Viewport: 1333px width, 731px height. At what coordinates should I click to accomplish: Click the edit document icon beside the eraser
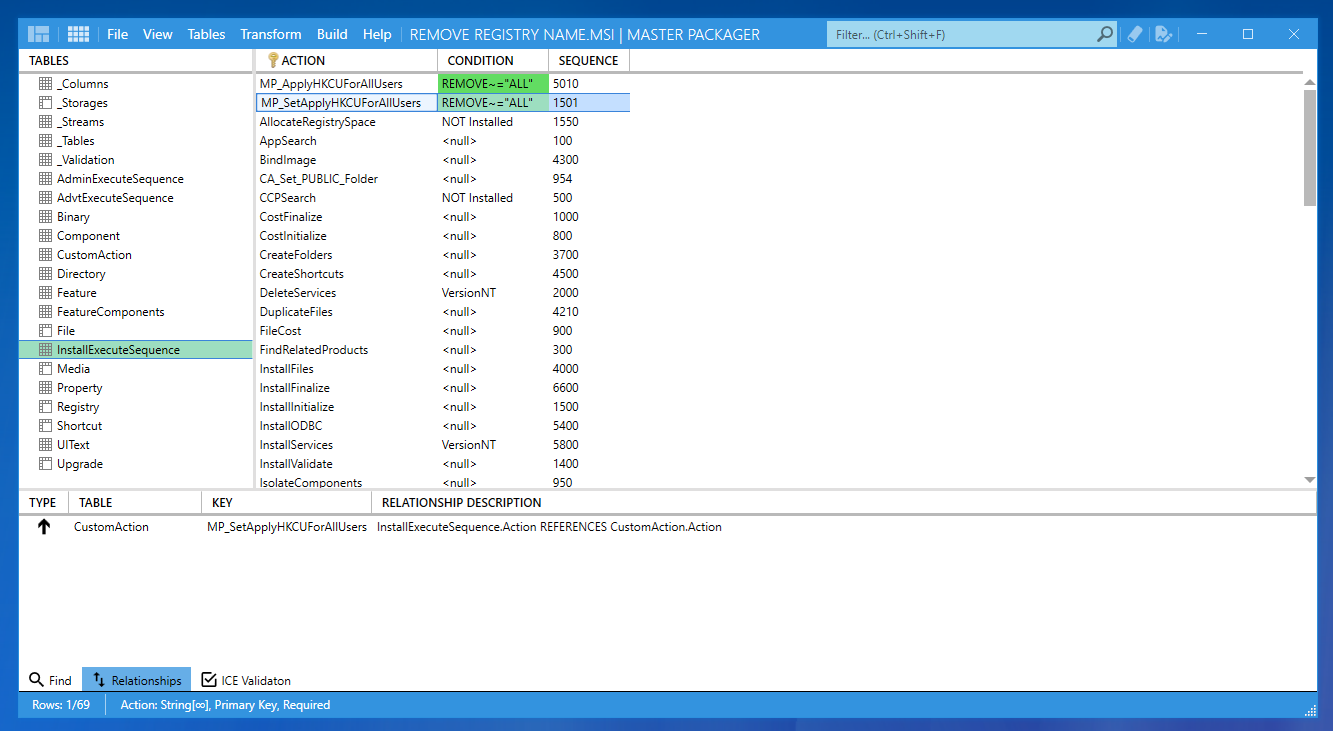click(x=1163, y=34)
